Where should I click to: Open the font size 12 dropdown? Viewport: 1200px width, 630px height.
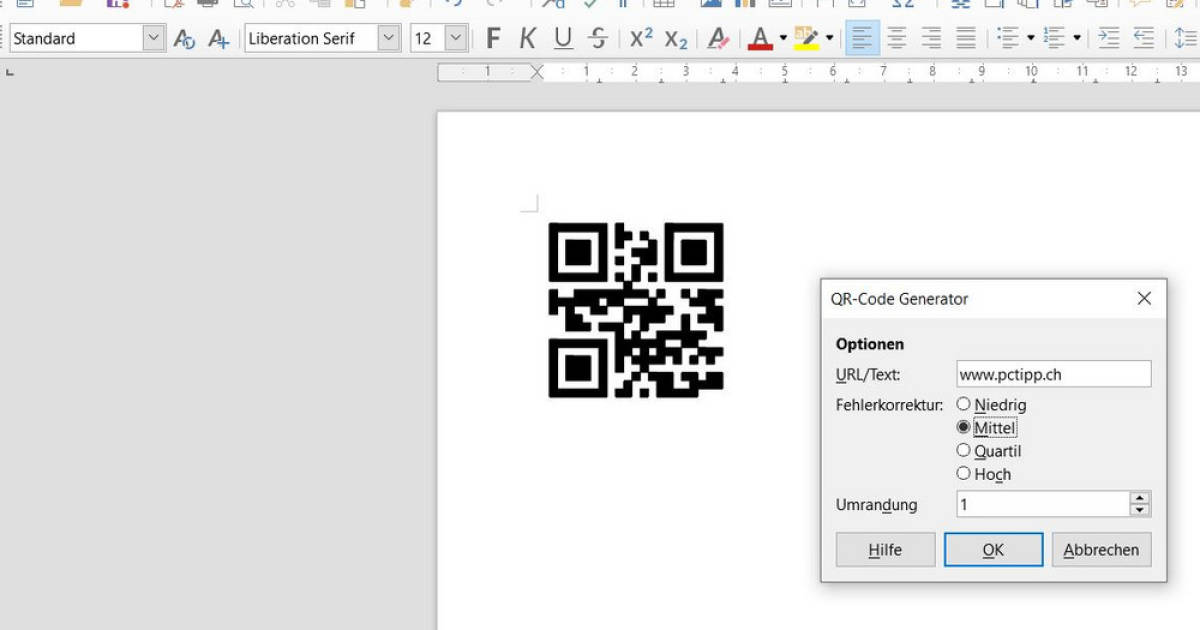(455, 38)
